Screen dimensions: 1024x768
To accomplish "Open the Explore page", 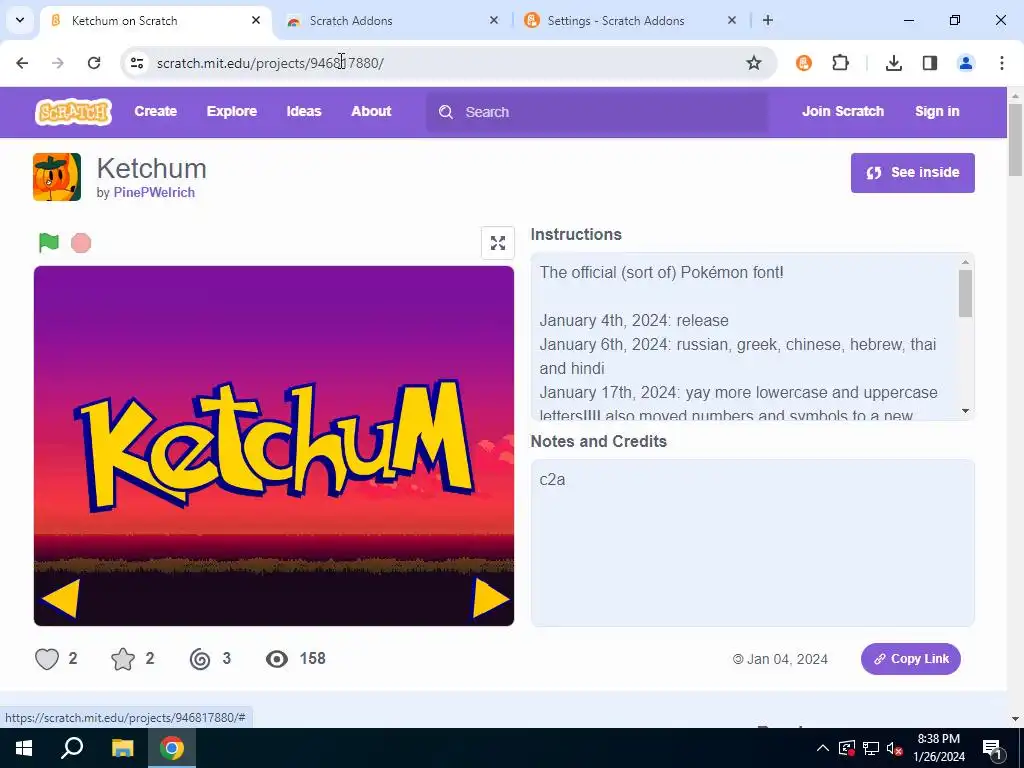I will pyautogui.click(x=232, y=112).
